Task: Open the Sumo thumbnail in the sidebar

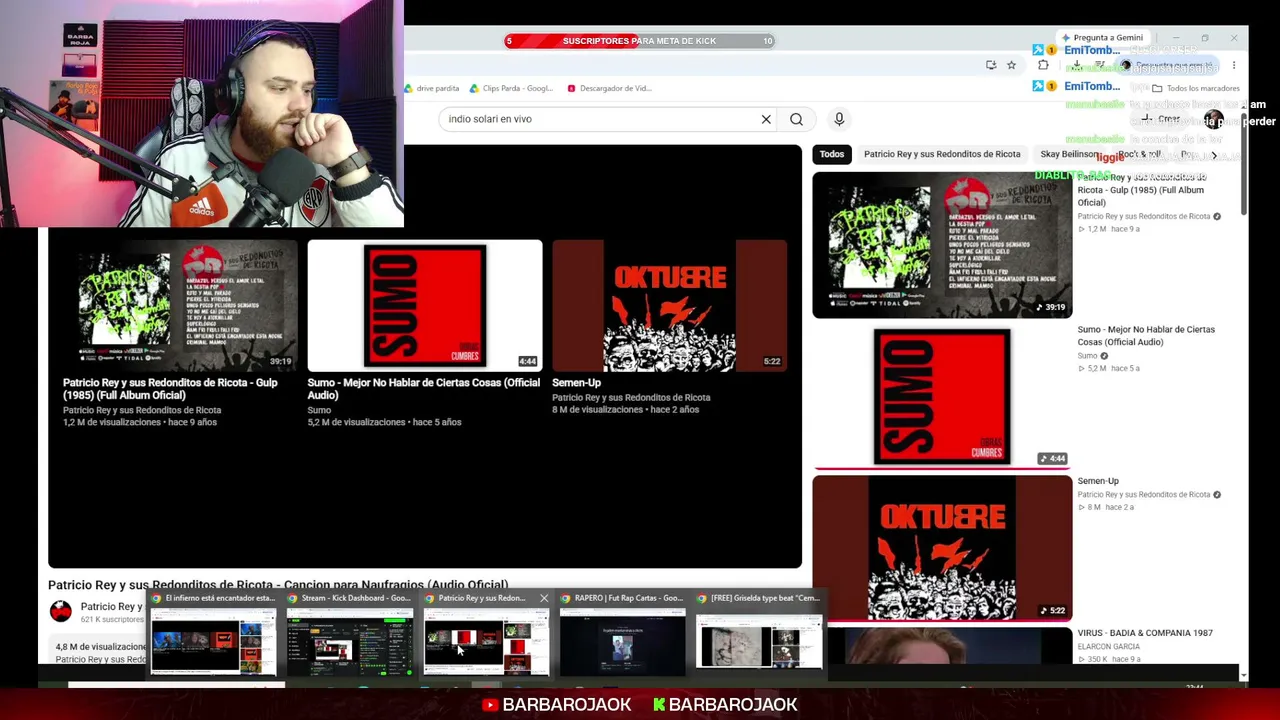Action: 942,397
